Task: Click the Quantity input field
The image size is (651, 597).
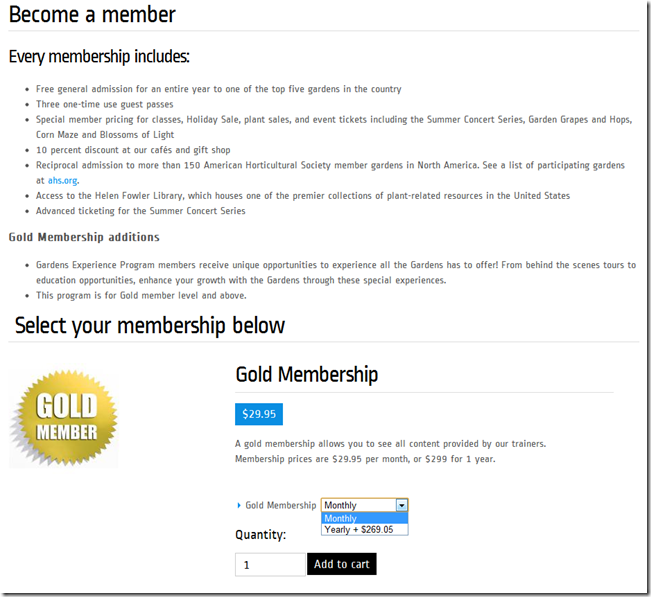Action: [270, 564]
